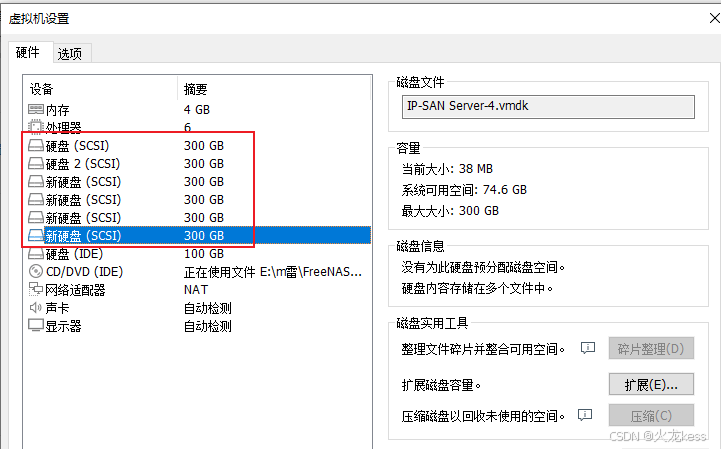Image resolution: width=721 pixels, height=449 pixels.
Task: Select the selected 新硬盘 (SCSI) row label
Action: tap(83, 236)
